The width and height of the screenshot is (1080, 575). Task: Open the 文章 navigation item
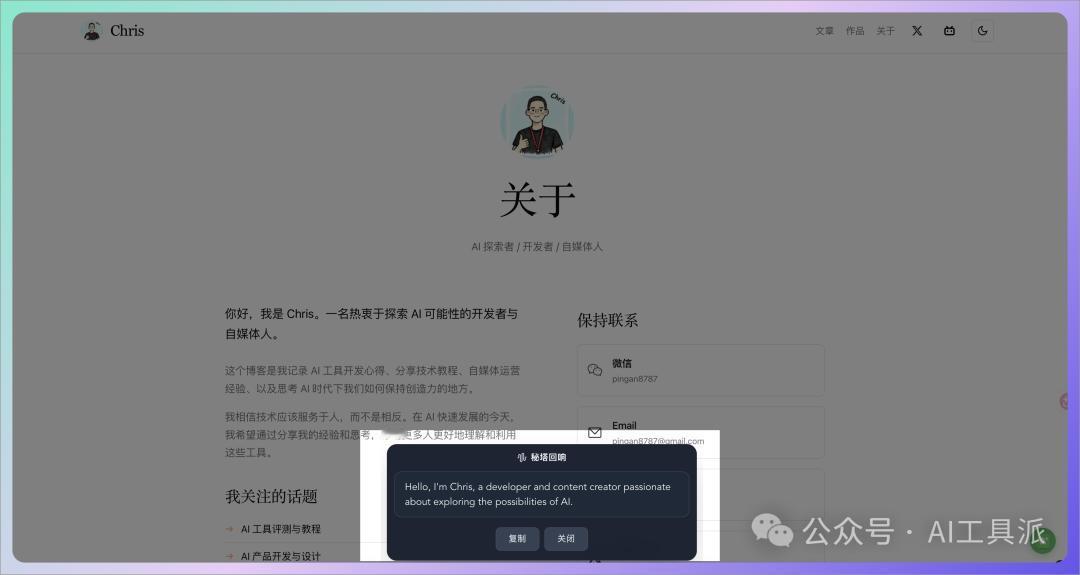pos(824,31)
